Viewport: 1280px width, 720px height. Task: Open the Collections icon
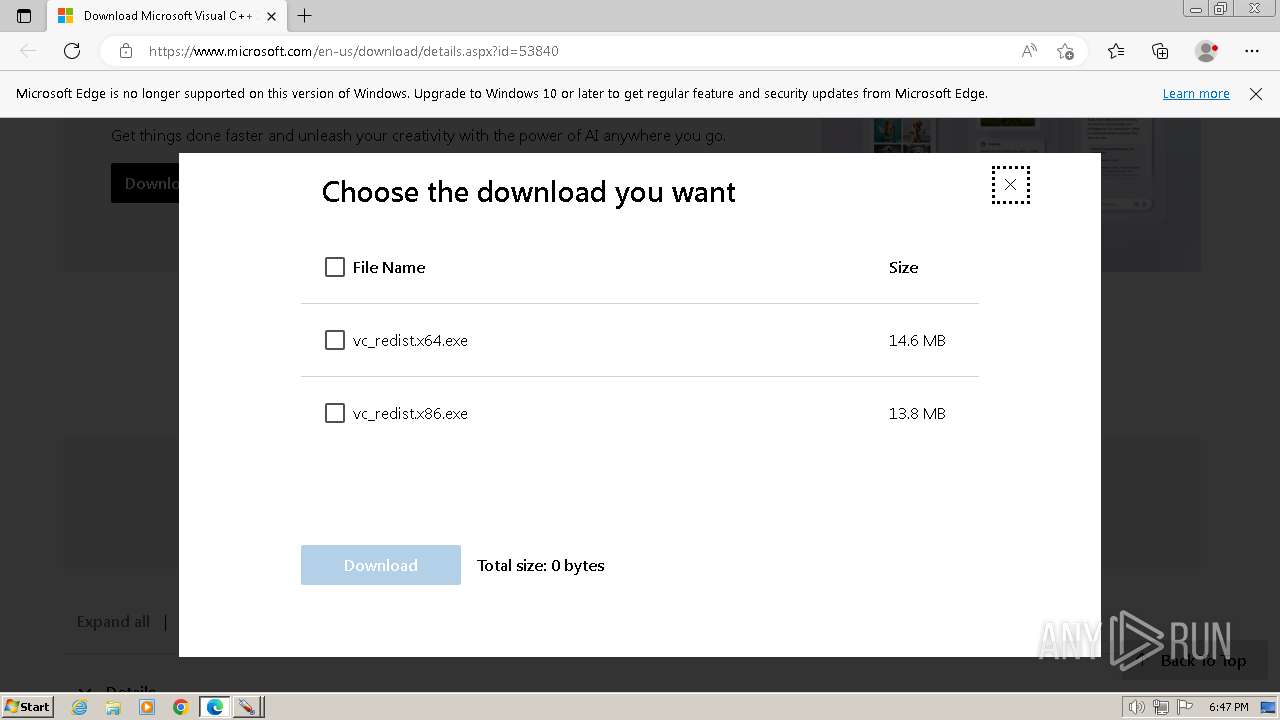pyautogui.click(x=1160, y=51)
